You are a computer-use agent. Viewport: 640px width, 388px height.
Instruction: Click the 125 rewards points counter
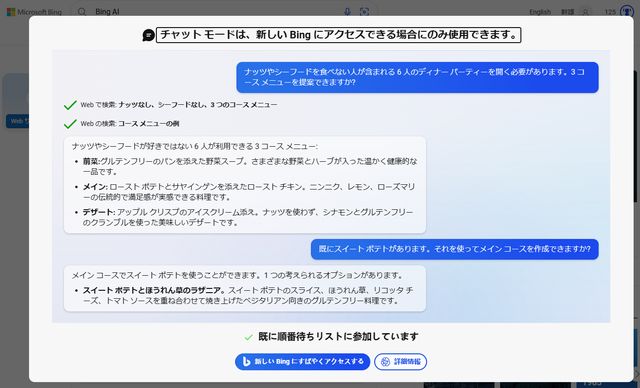(x=610, y=12)
